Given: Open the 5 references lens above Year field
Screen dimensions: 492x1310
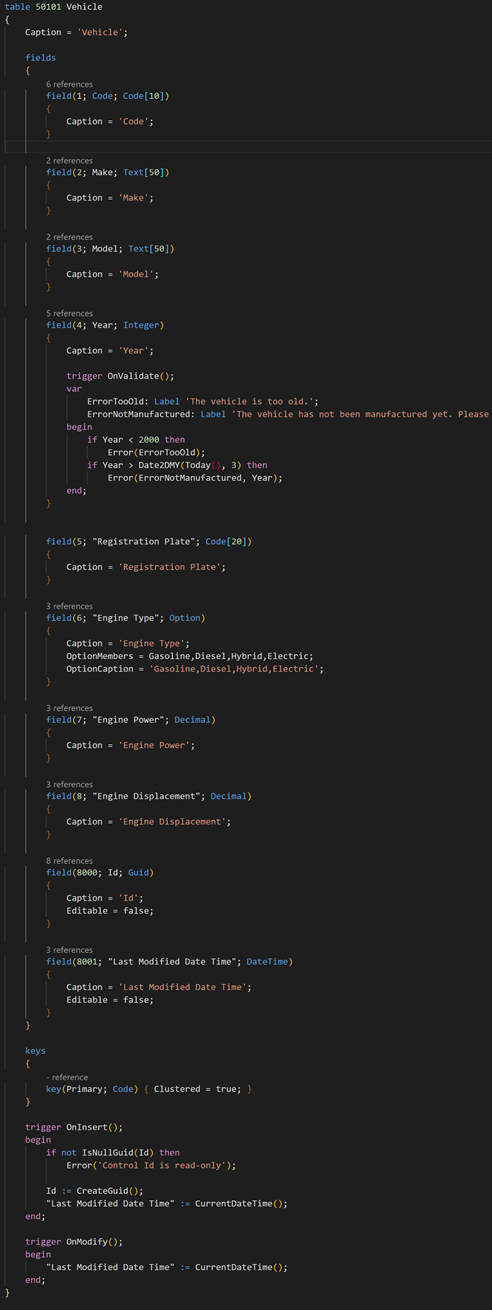Looking at the screenshot, I should click(x=69, y=313).
